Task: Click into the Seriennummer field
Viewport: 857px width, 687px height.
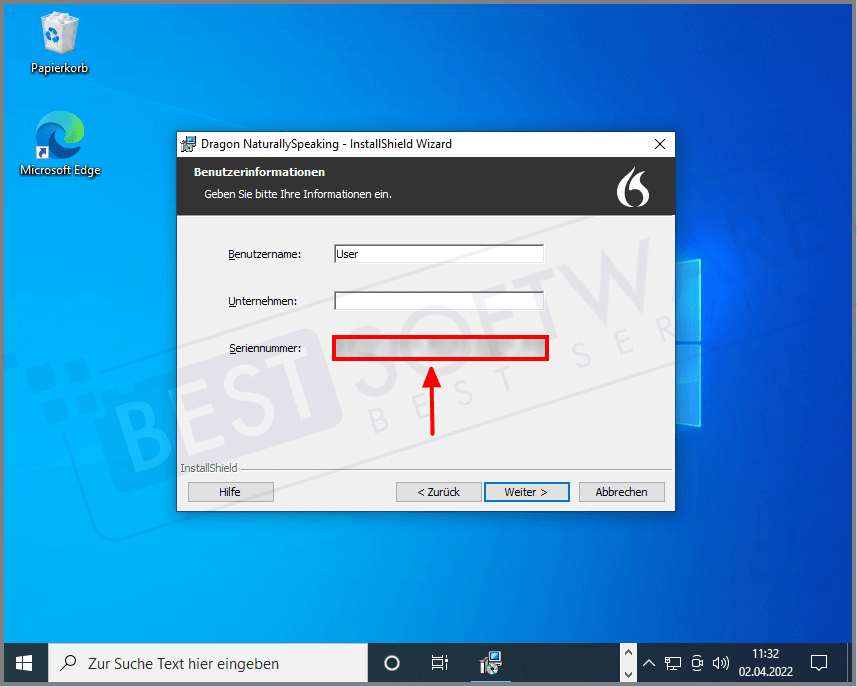Action: [x=439, y=348]
